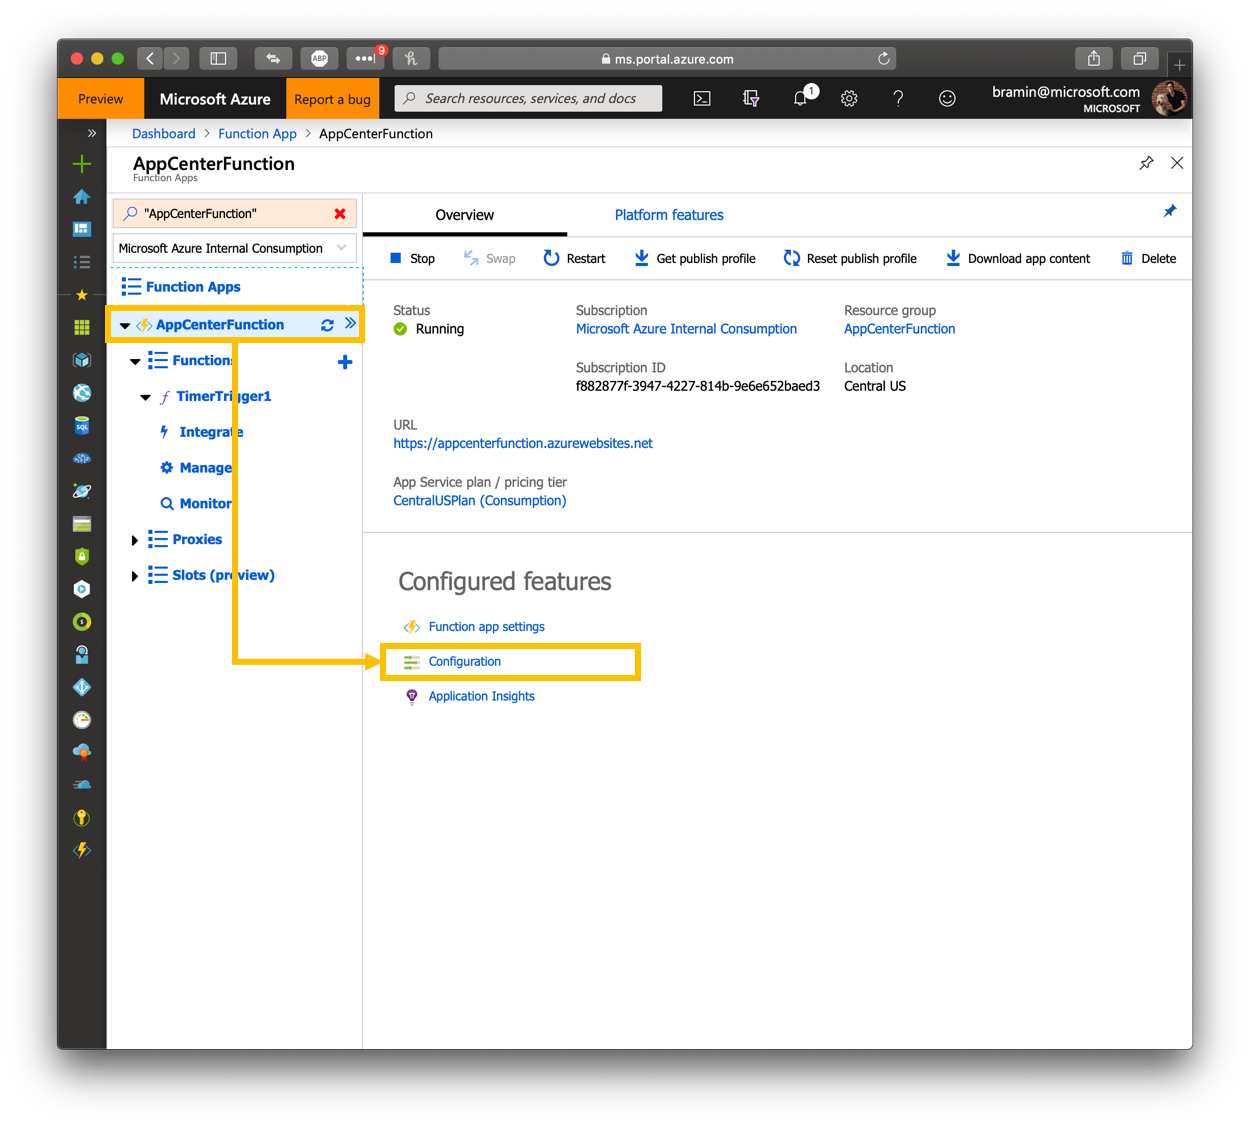Expand the portal left navigation menu

click(91, 133)
